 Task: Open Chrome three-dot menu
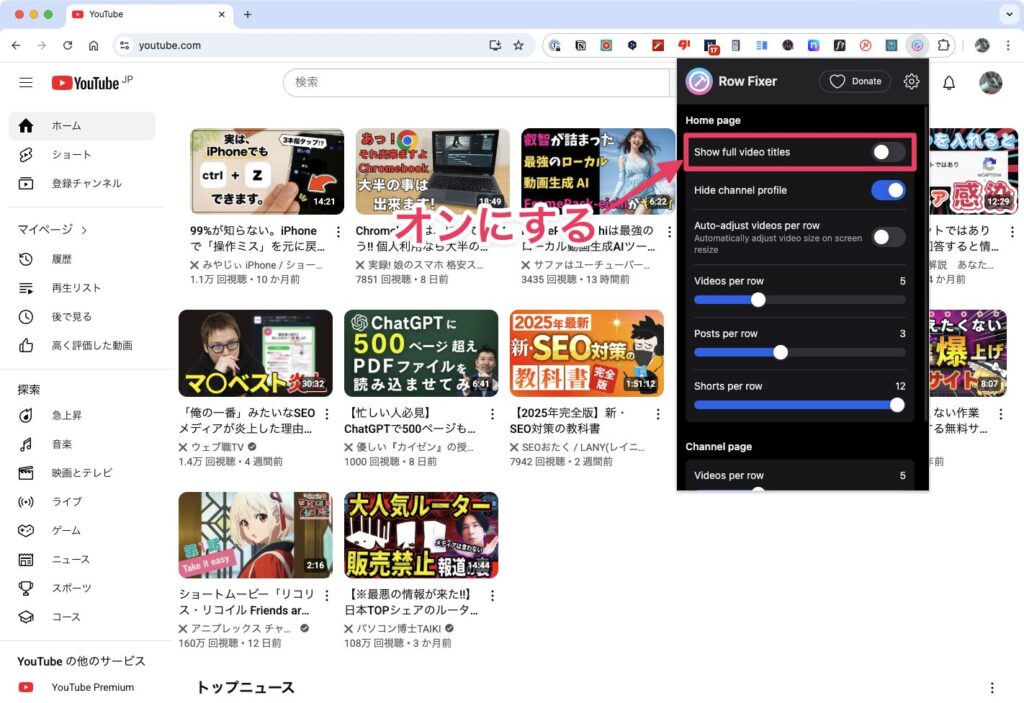point(1008,45)
